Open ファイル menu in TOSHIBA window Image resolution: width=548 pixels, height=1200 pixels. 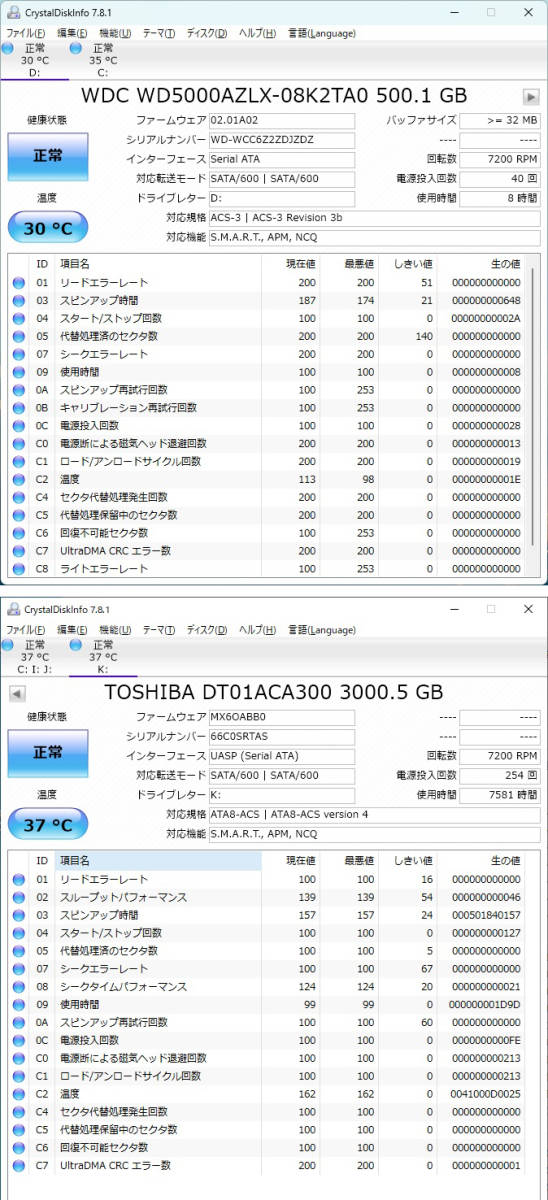(x=25, y=630)
